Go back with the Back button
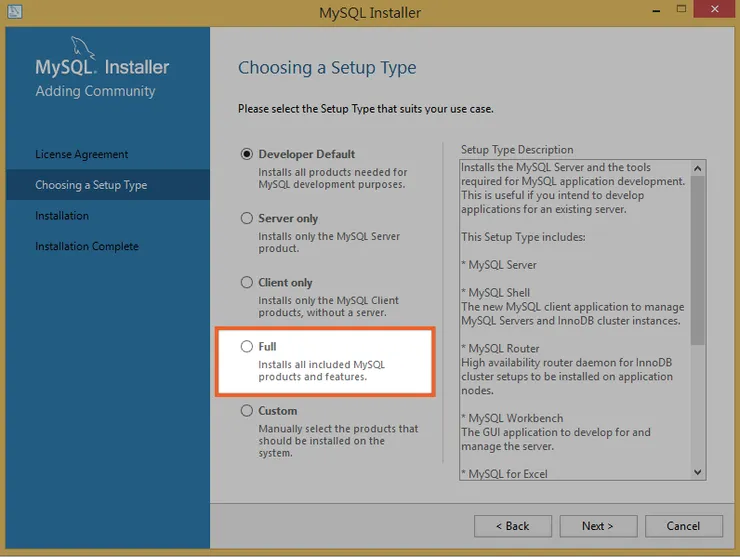 pyautogui.click(x=513, y=526)
